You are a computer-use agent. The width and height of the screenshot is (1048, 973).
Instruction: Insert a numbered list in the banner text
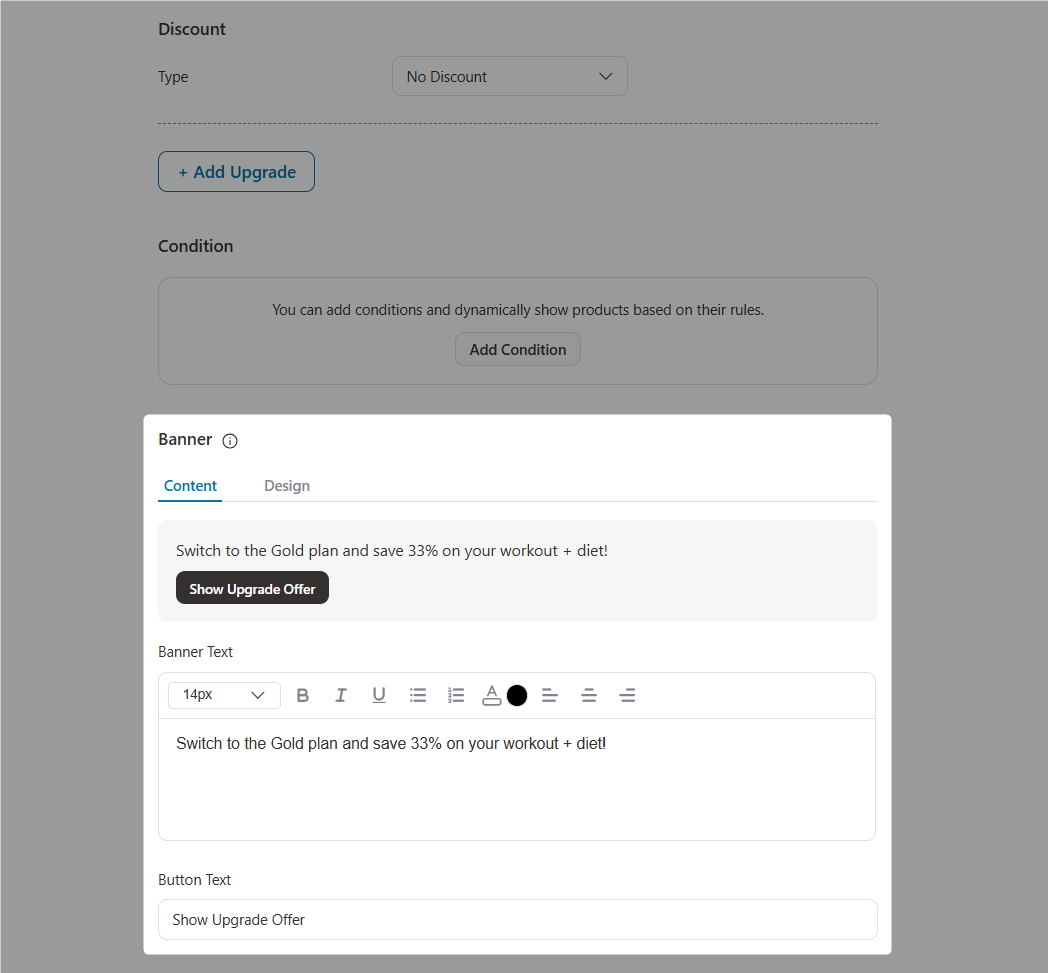point(456,695)
